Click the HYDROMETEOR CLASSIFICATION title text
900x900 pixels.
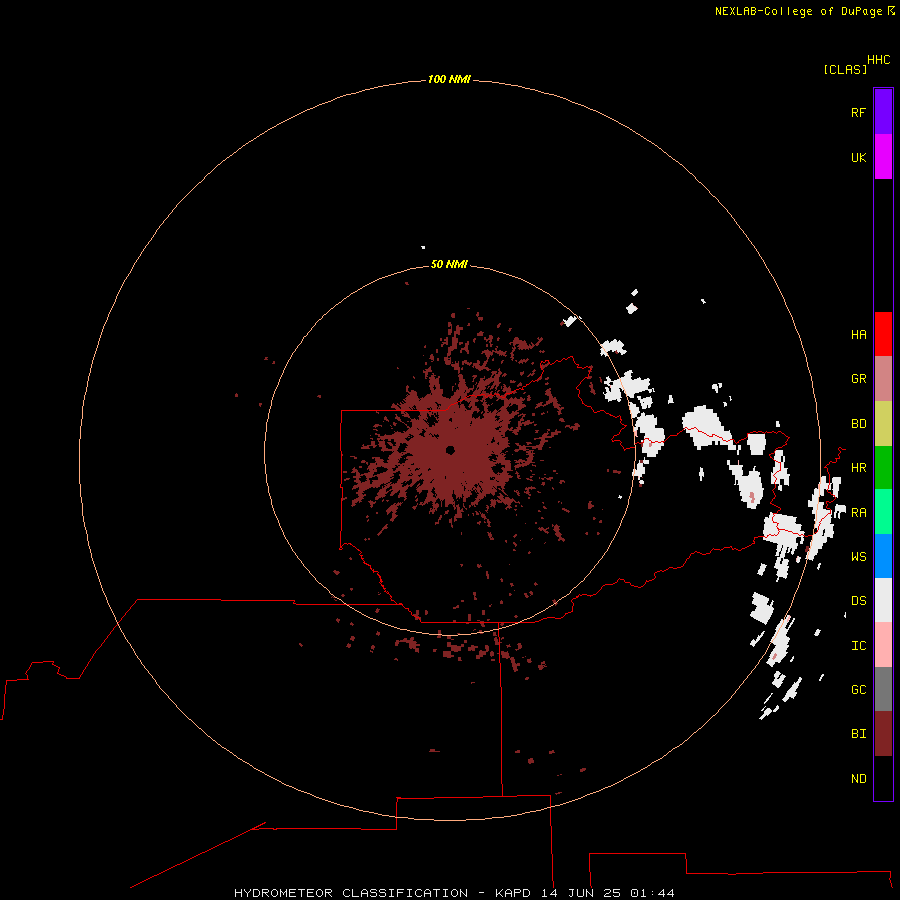(351, 893)
